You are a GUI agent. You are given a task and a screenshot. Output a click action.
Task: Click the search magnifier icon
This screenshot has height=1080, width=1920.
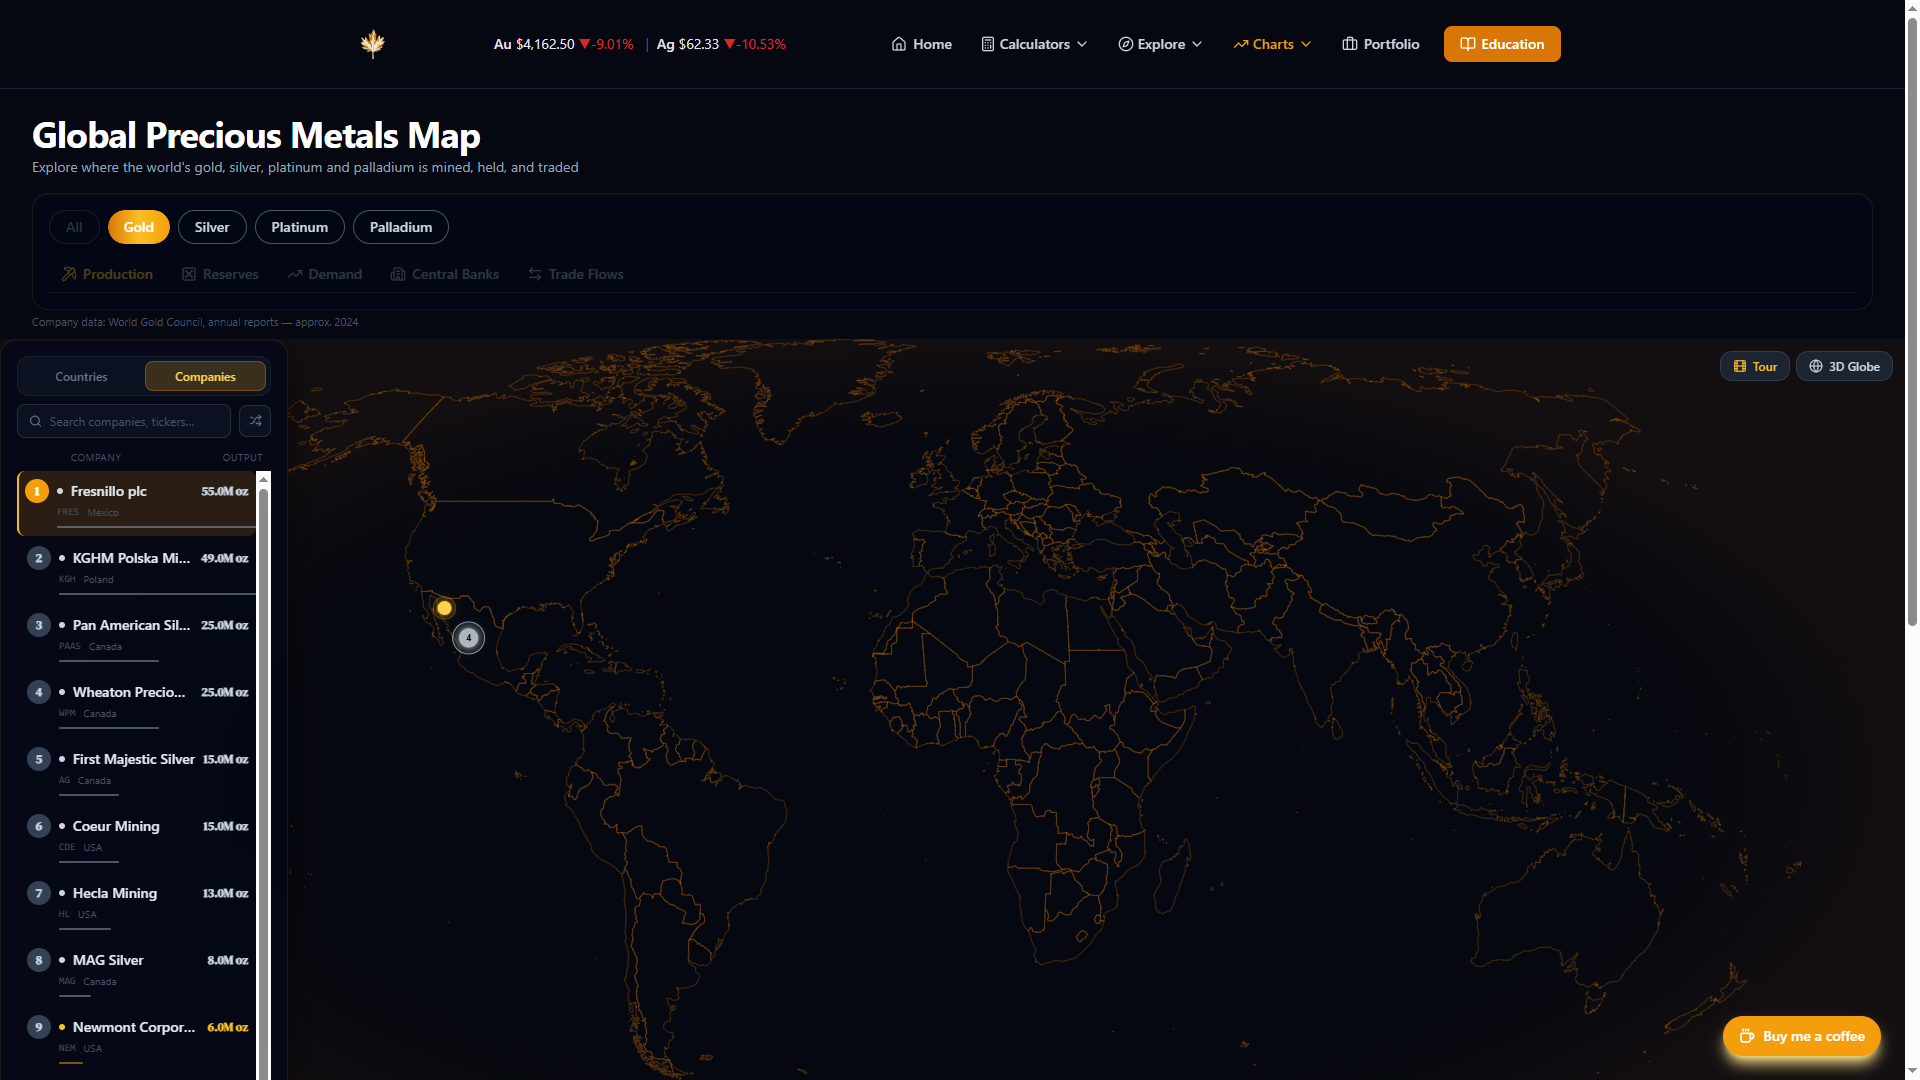(x=36, y=422)
